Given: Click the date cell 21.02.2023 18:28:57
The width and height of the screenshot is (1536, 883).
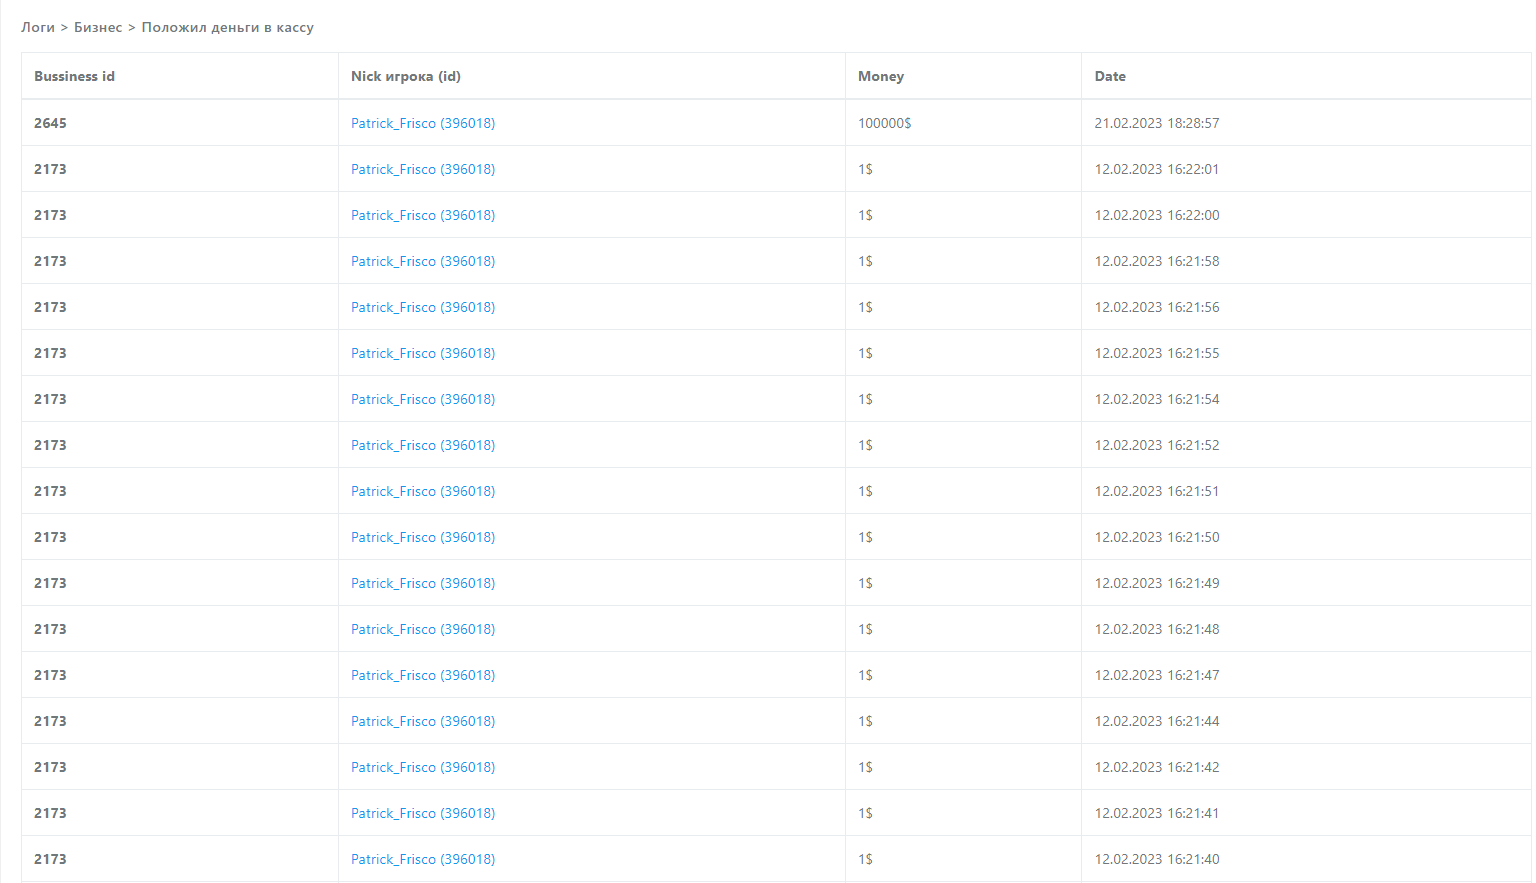Looking at the screenshot, I should [x=1156, y=123].
